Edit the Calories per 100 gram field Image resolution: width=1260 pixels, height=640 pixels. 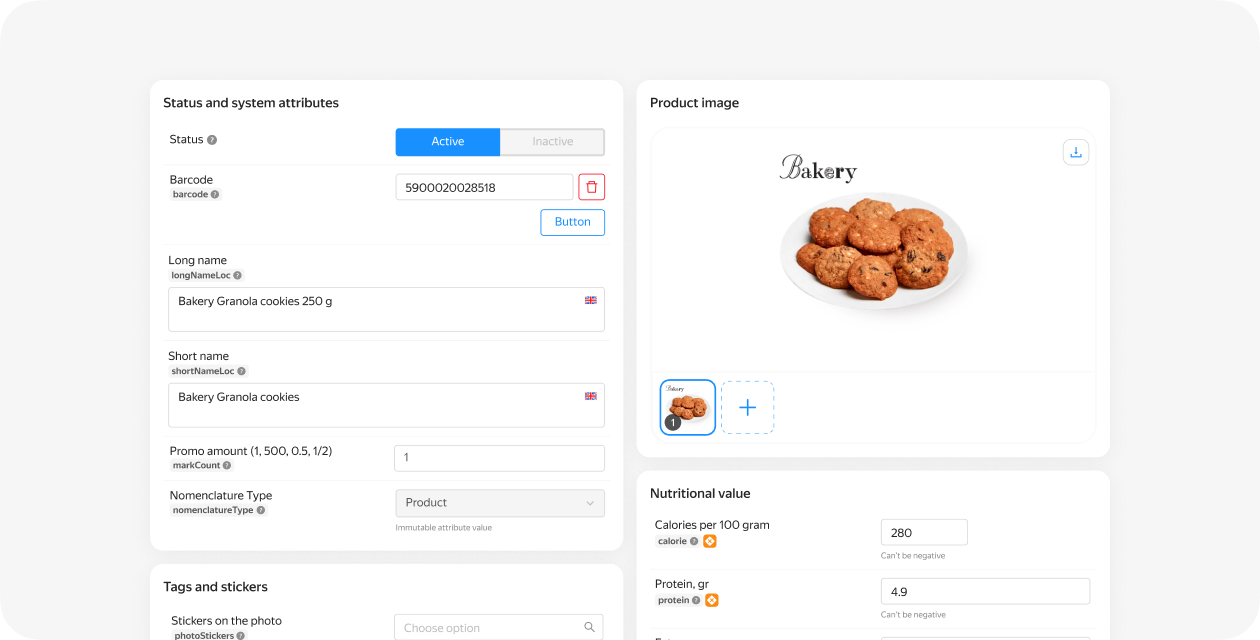923,532
